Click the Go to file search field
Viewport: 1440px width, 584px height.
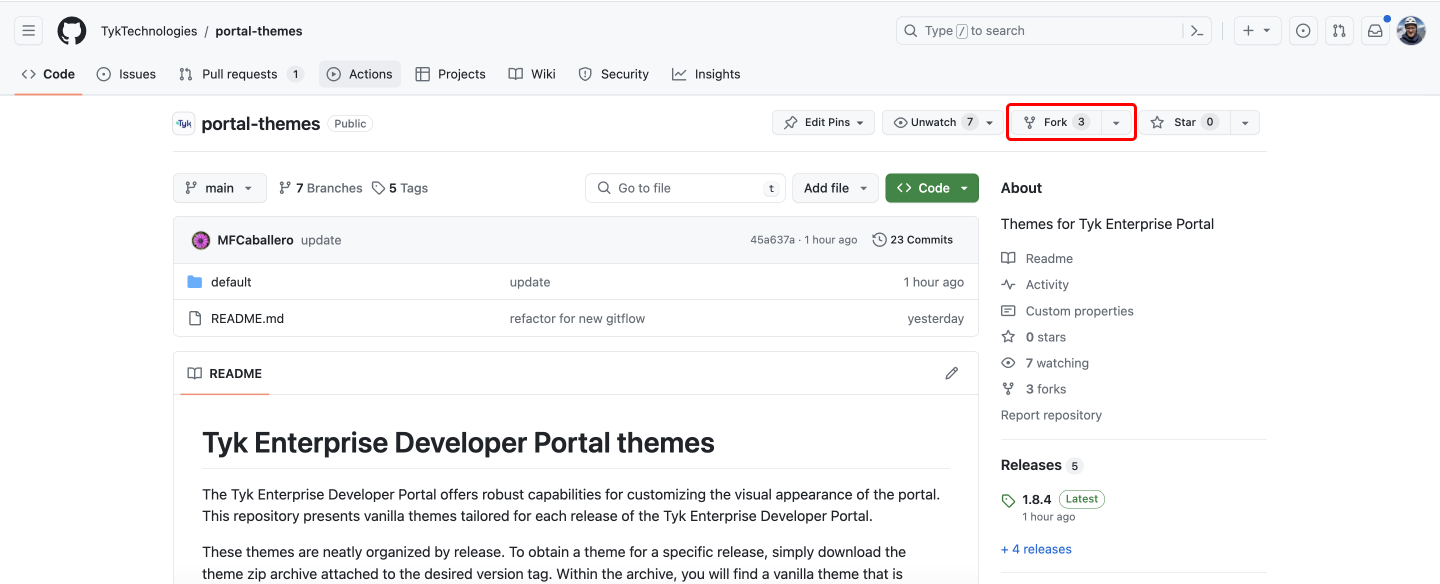coord(685,187)
